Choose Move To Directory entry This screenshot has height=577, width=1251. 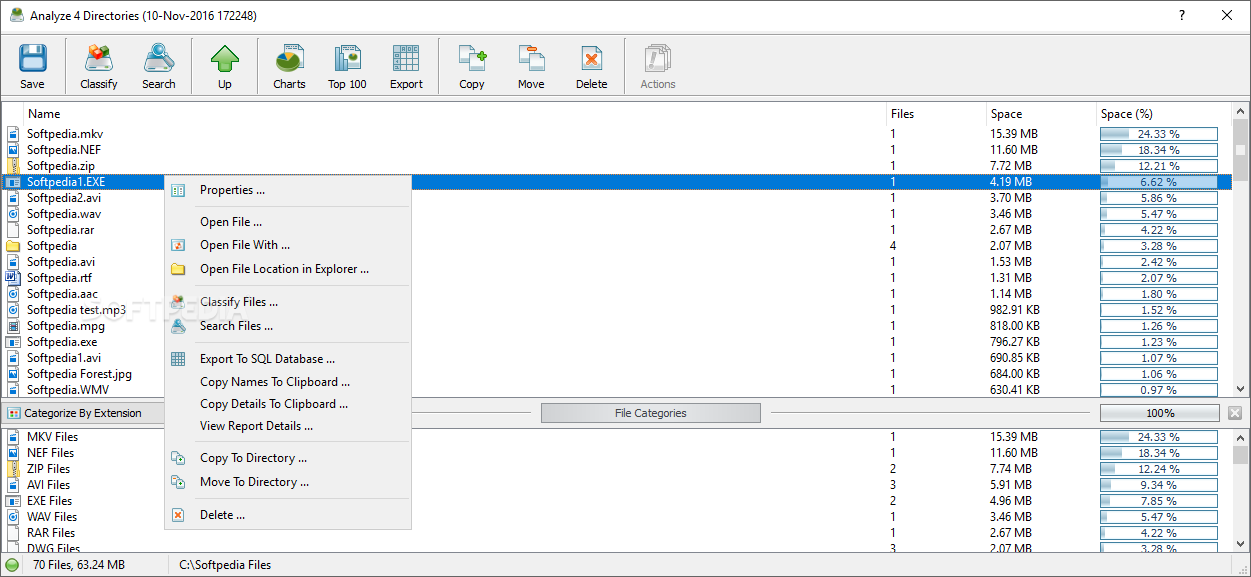(x=288, y=482)
